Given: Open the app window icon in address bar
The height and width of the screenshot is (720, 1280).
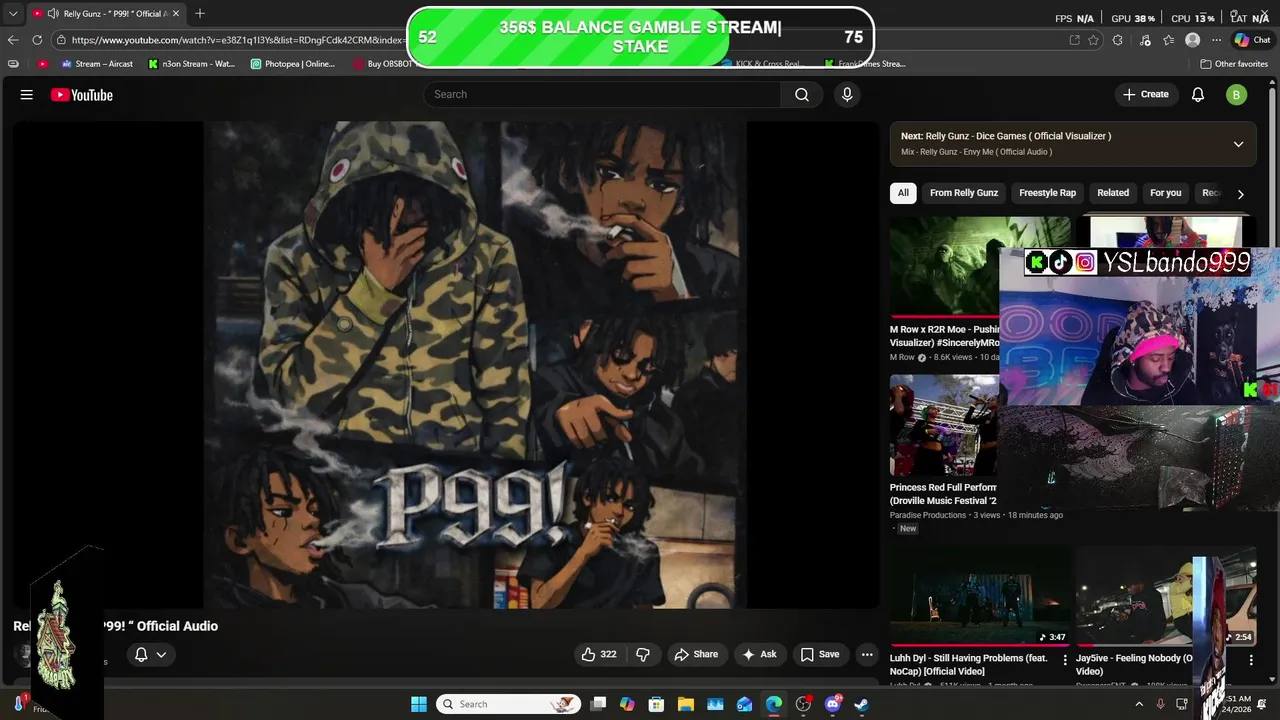Looking at the screenshot, I should 1074,40.
